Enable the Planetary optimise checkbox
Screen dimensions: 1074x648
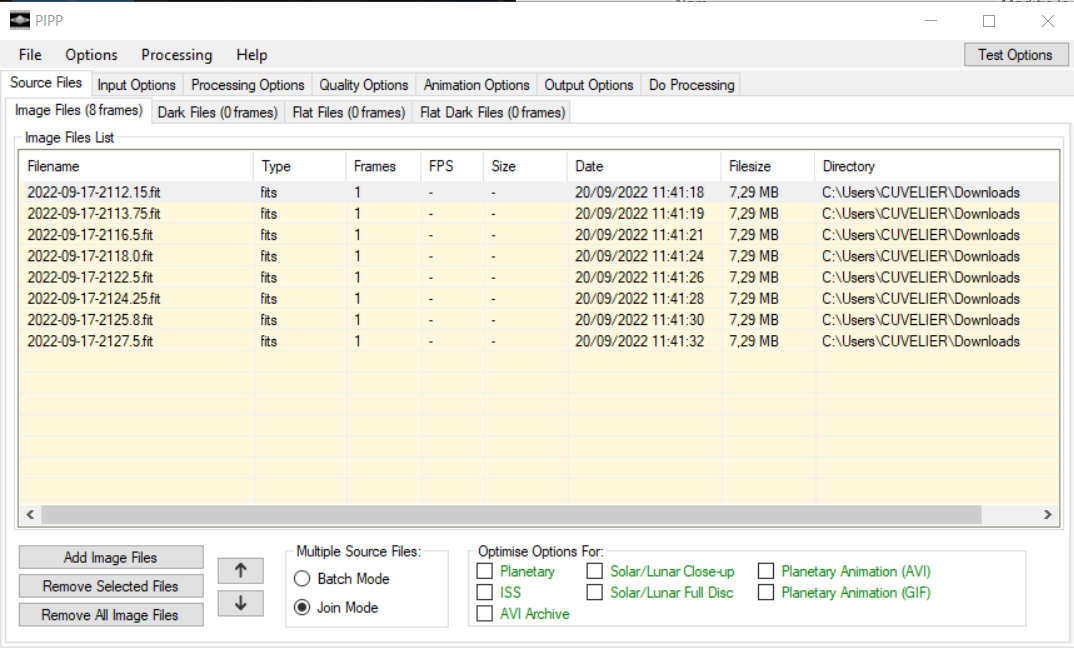484,571
